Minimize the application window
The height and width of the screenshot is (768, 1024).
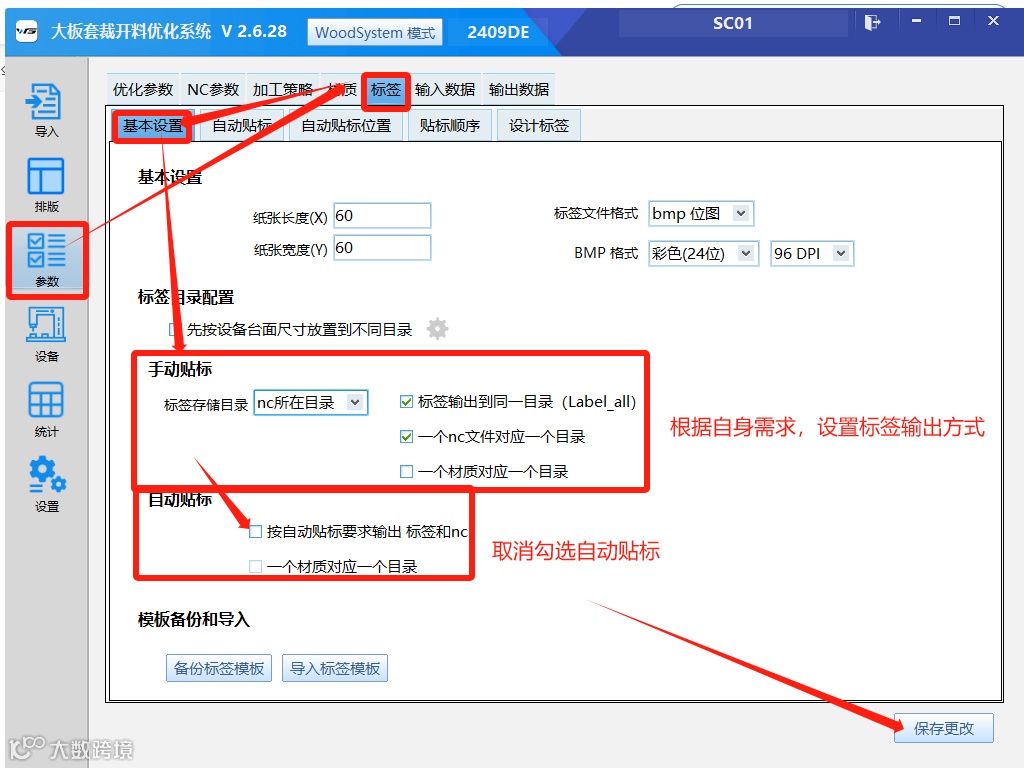tap(916, 22)
